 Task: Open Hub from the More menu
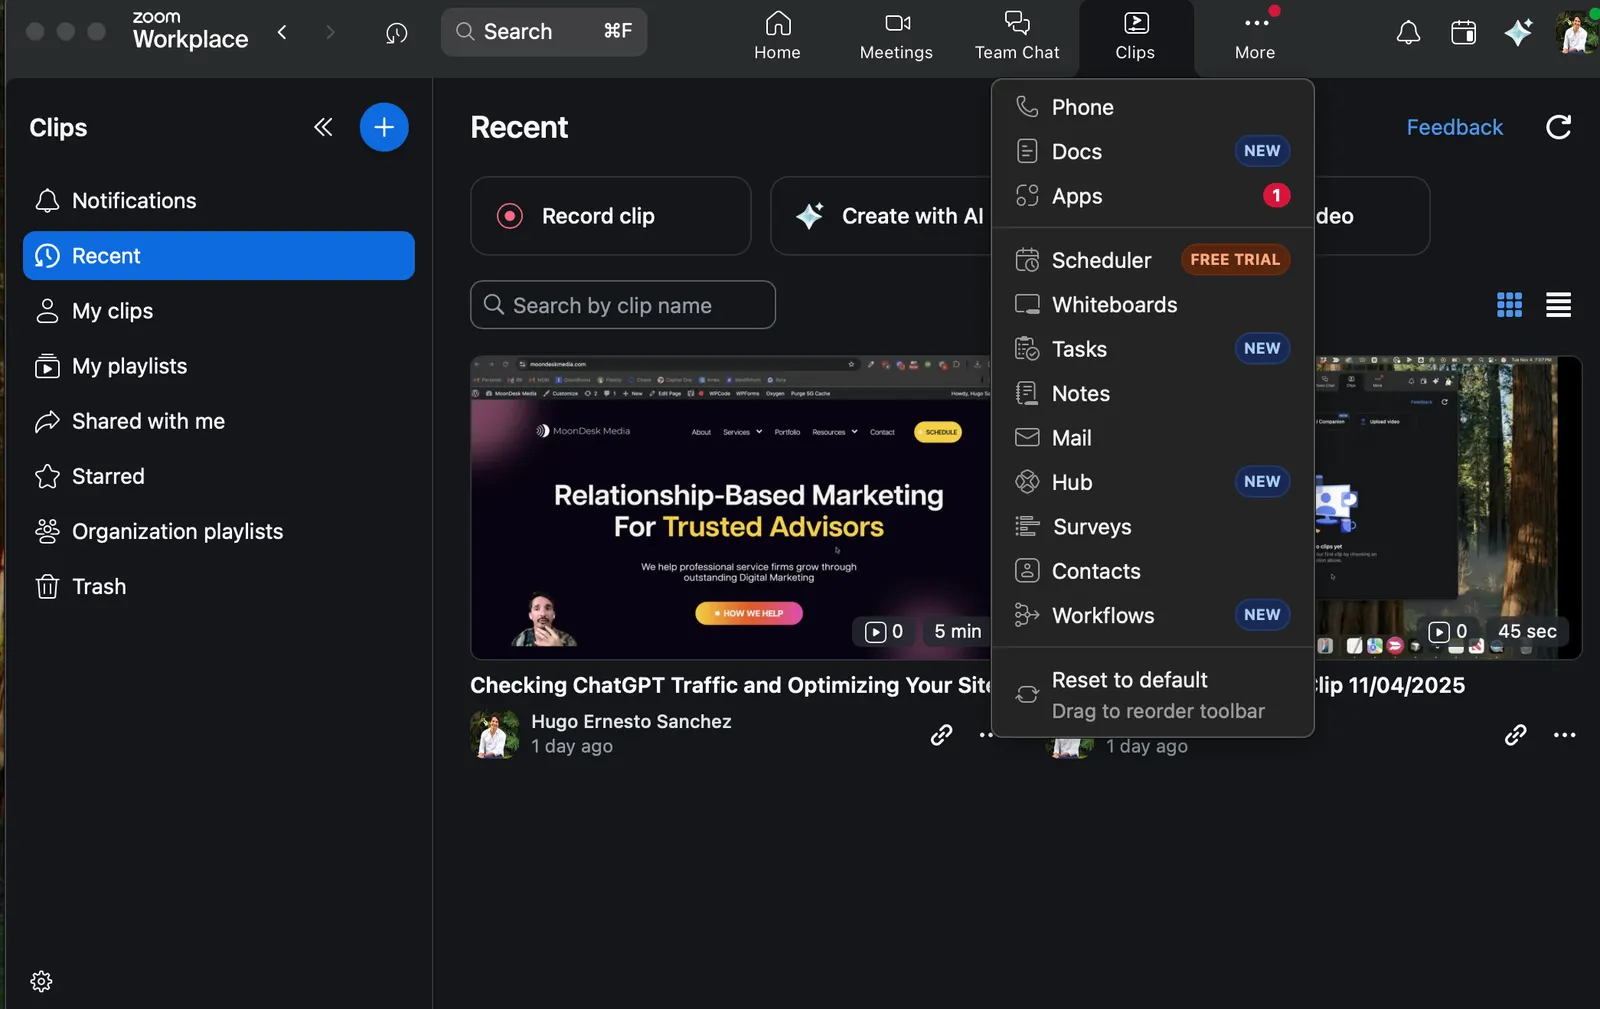click(1152, 482)
